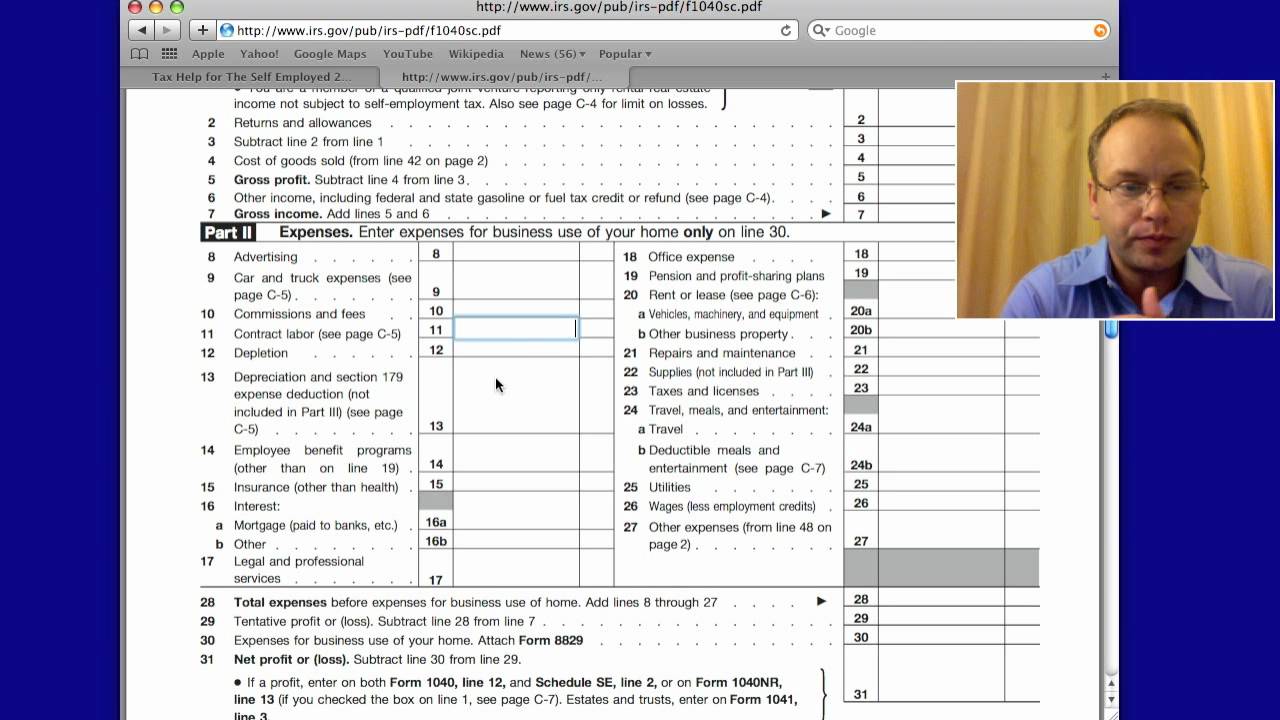Click the yellow minimize window button
1280x720 pixels.
pos(156,7)
